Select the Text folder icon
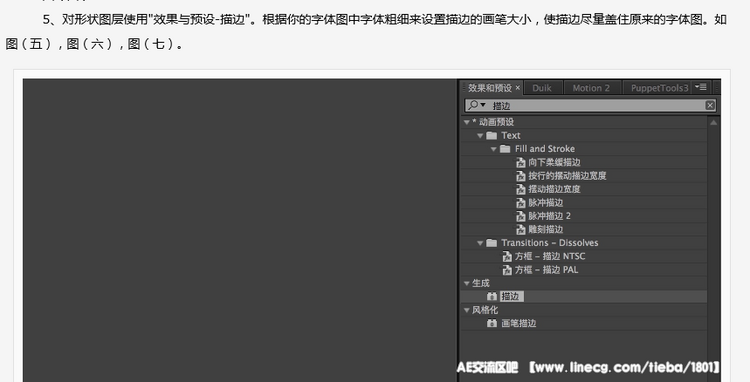 (492, 136)
